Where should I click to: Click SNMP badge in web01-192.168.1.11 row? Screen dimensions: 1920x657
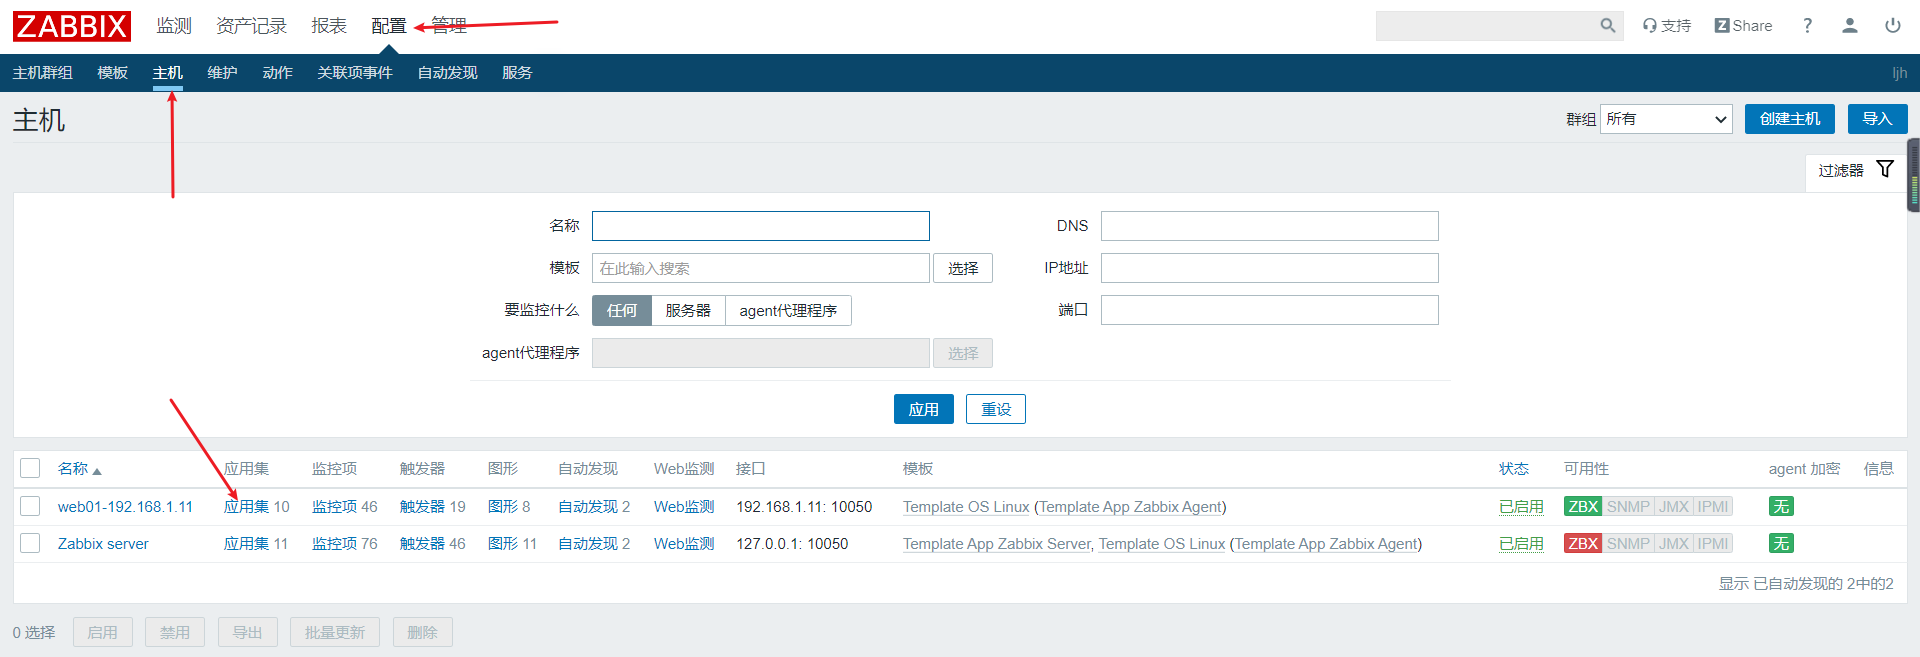coord(1628,507)
